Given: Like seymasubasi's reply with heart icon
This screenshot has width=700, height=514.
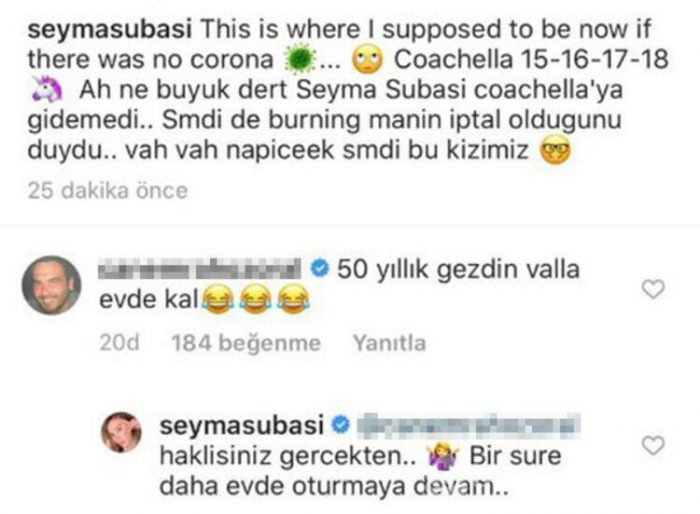Looking at the screenshot, I should tap(653, 446).
